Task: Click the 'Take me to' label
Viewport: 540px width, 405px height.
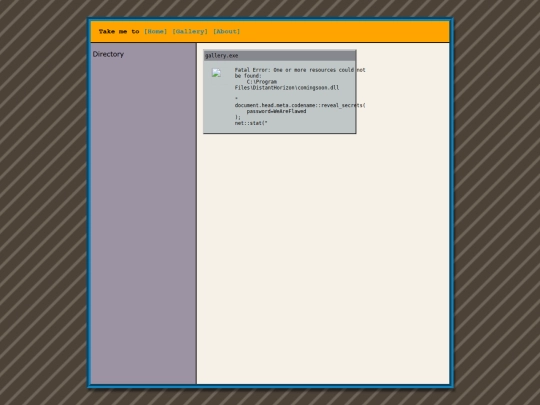Action: click(x=119, y=31)
